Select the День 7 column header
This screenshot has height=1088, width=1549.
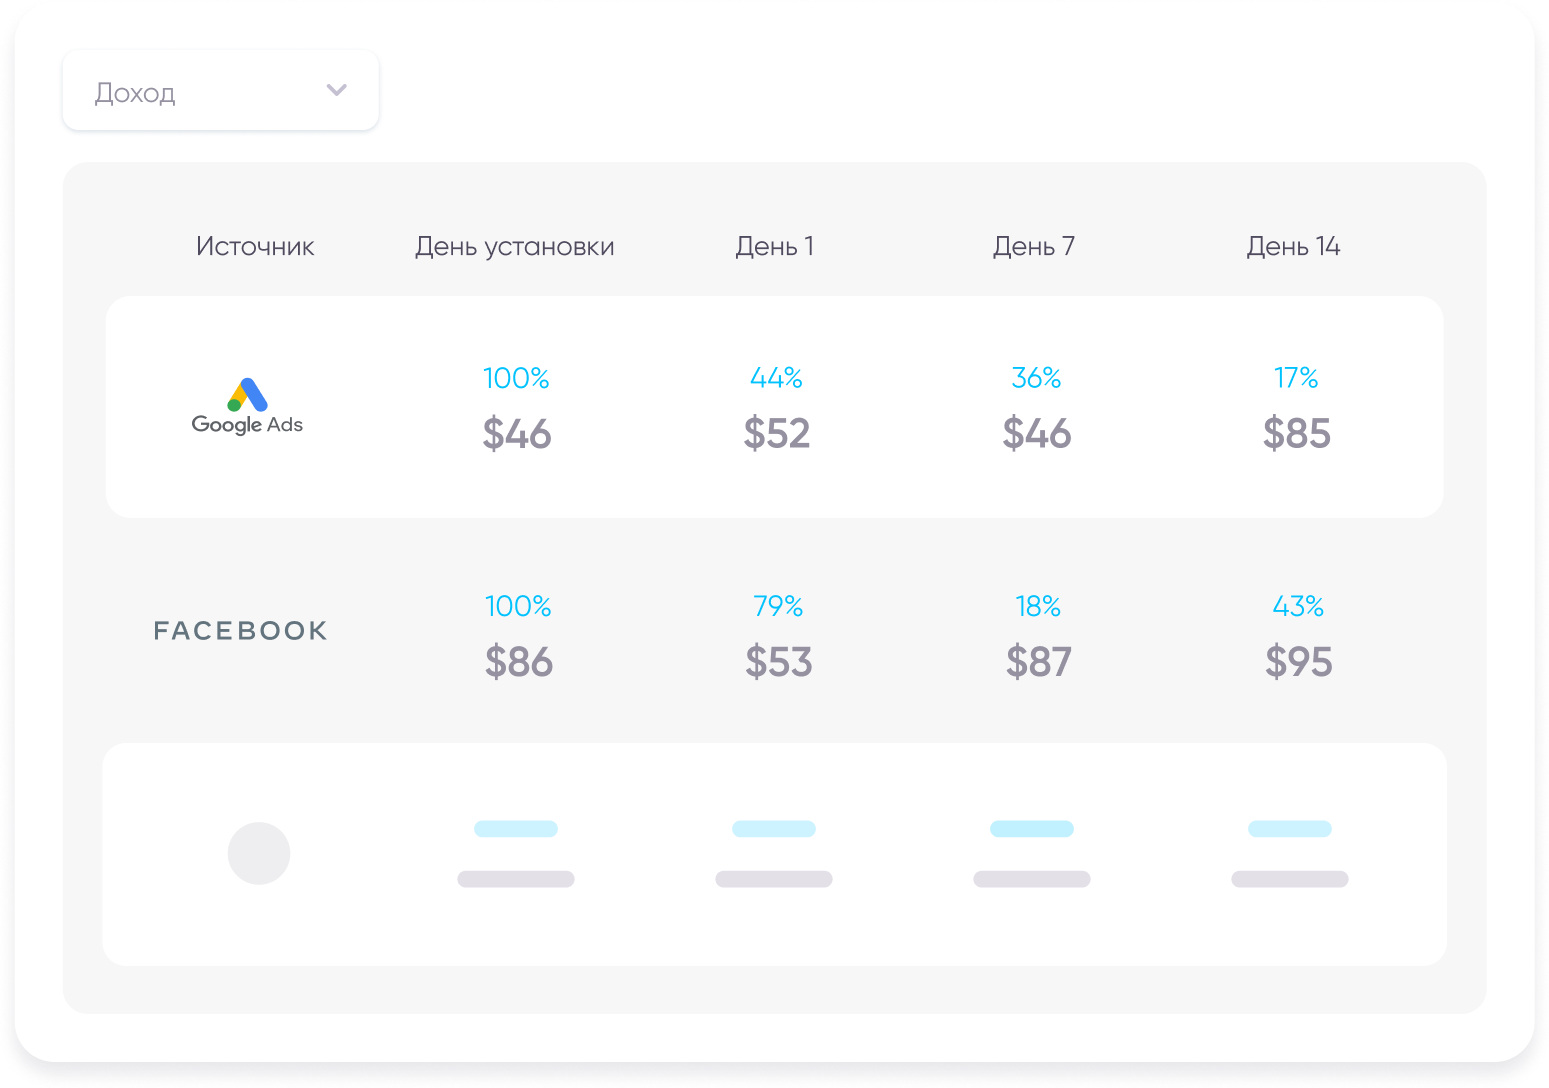point(1033,246)
